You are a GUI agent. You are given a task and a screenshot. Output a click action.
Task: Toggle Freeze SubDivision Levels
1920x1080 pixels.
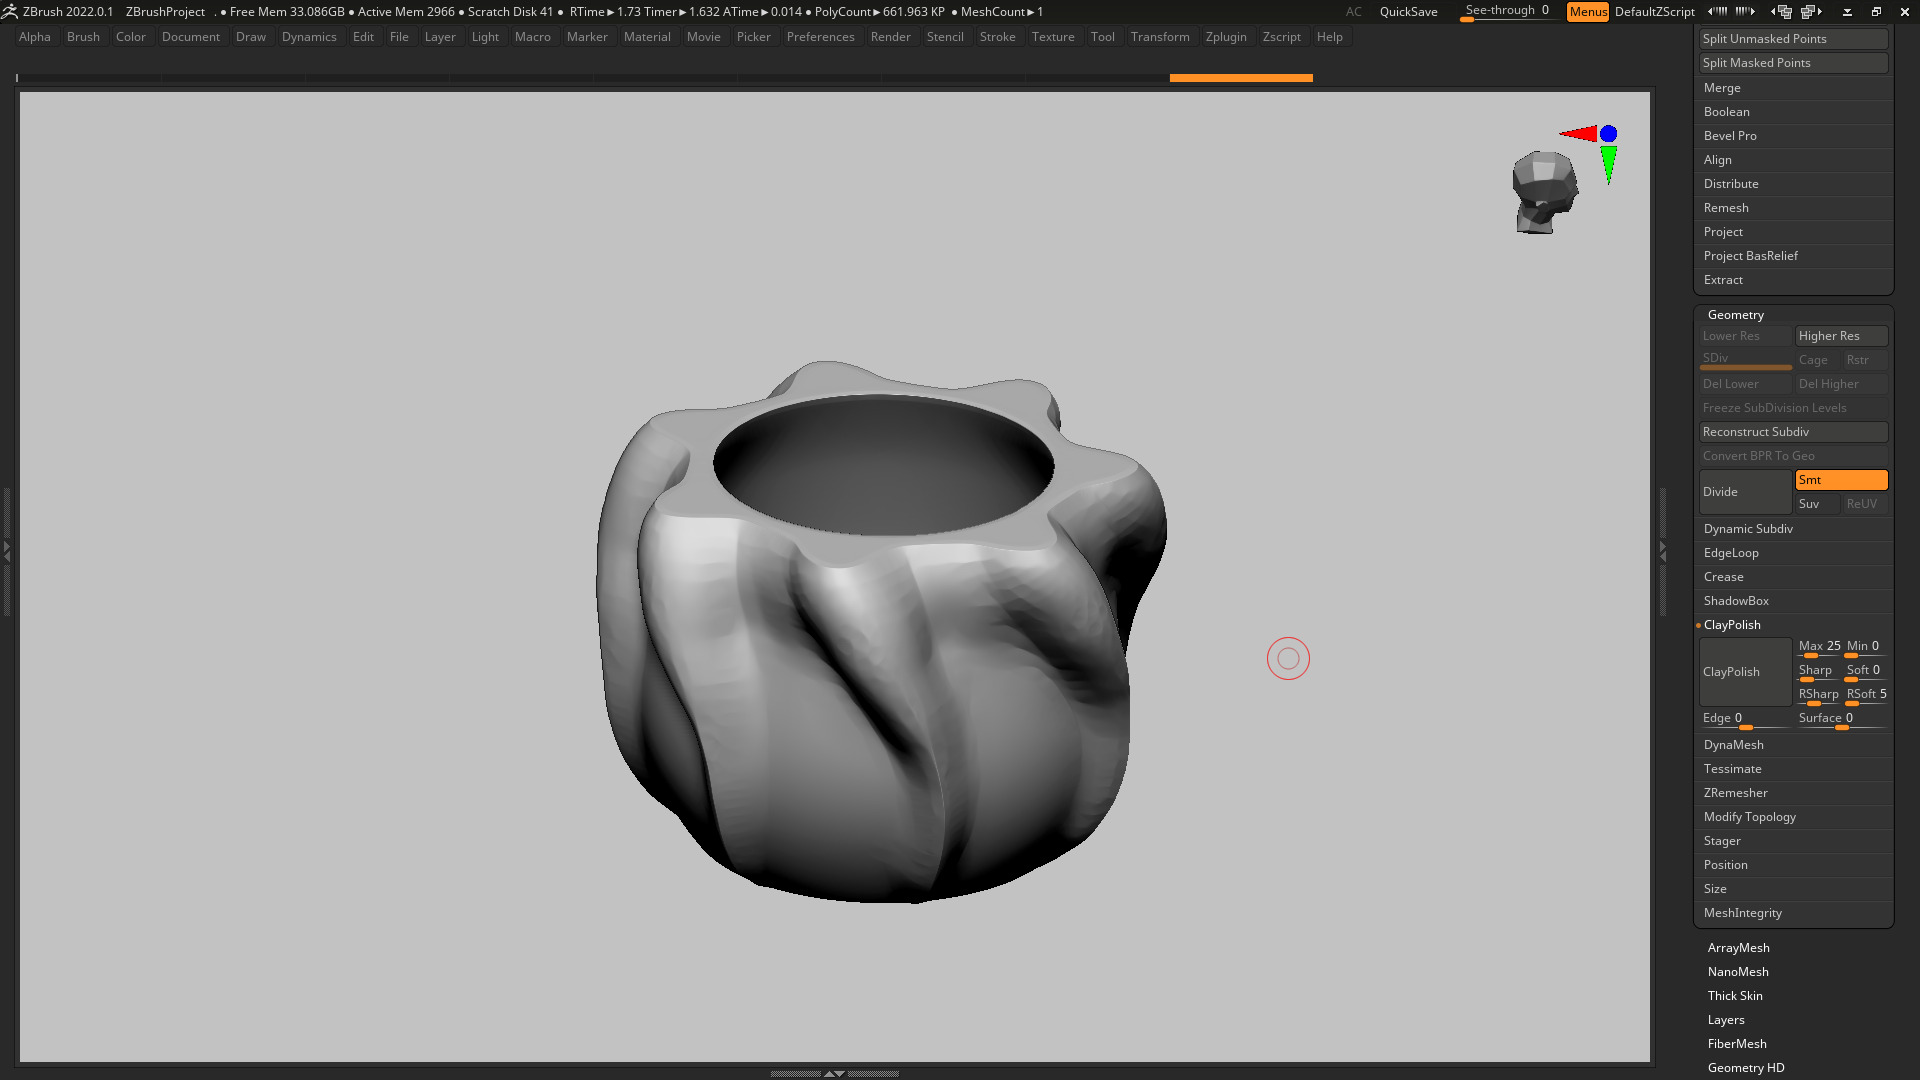[1793, 408]
